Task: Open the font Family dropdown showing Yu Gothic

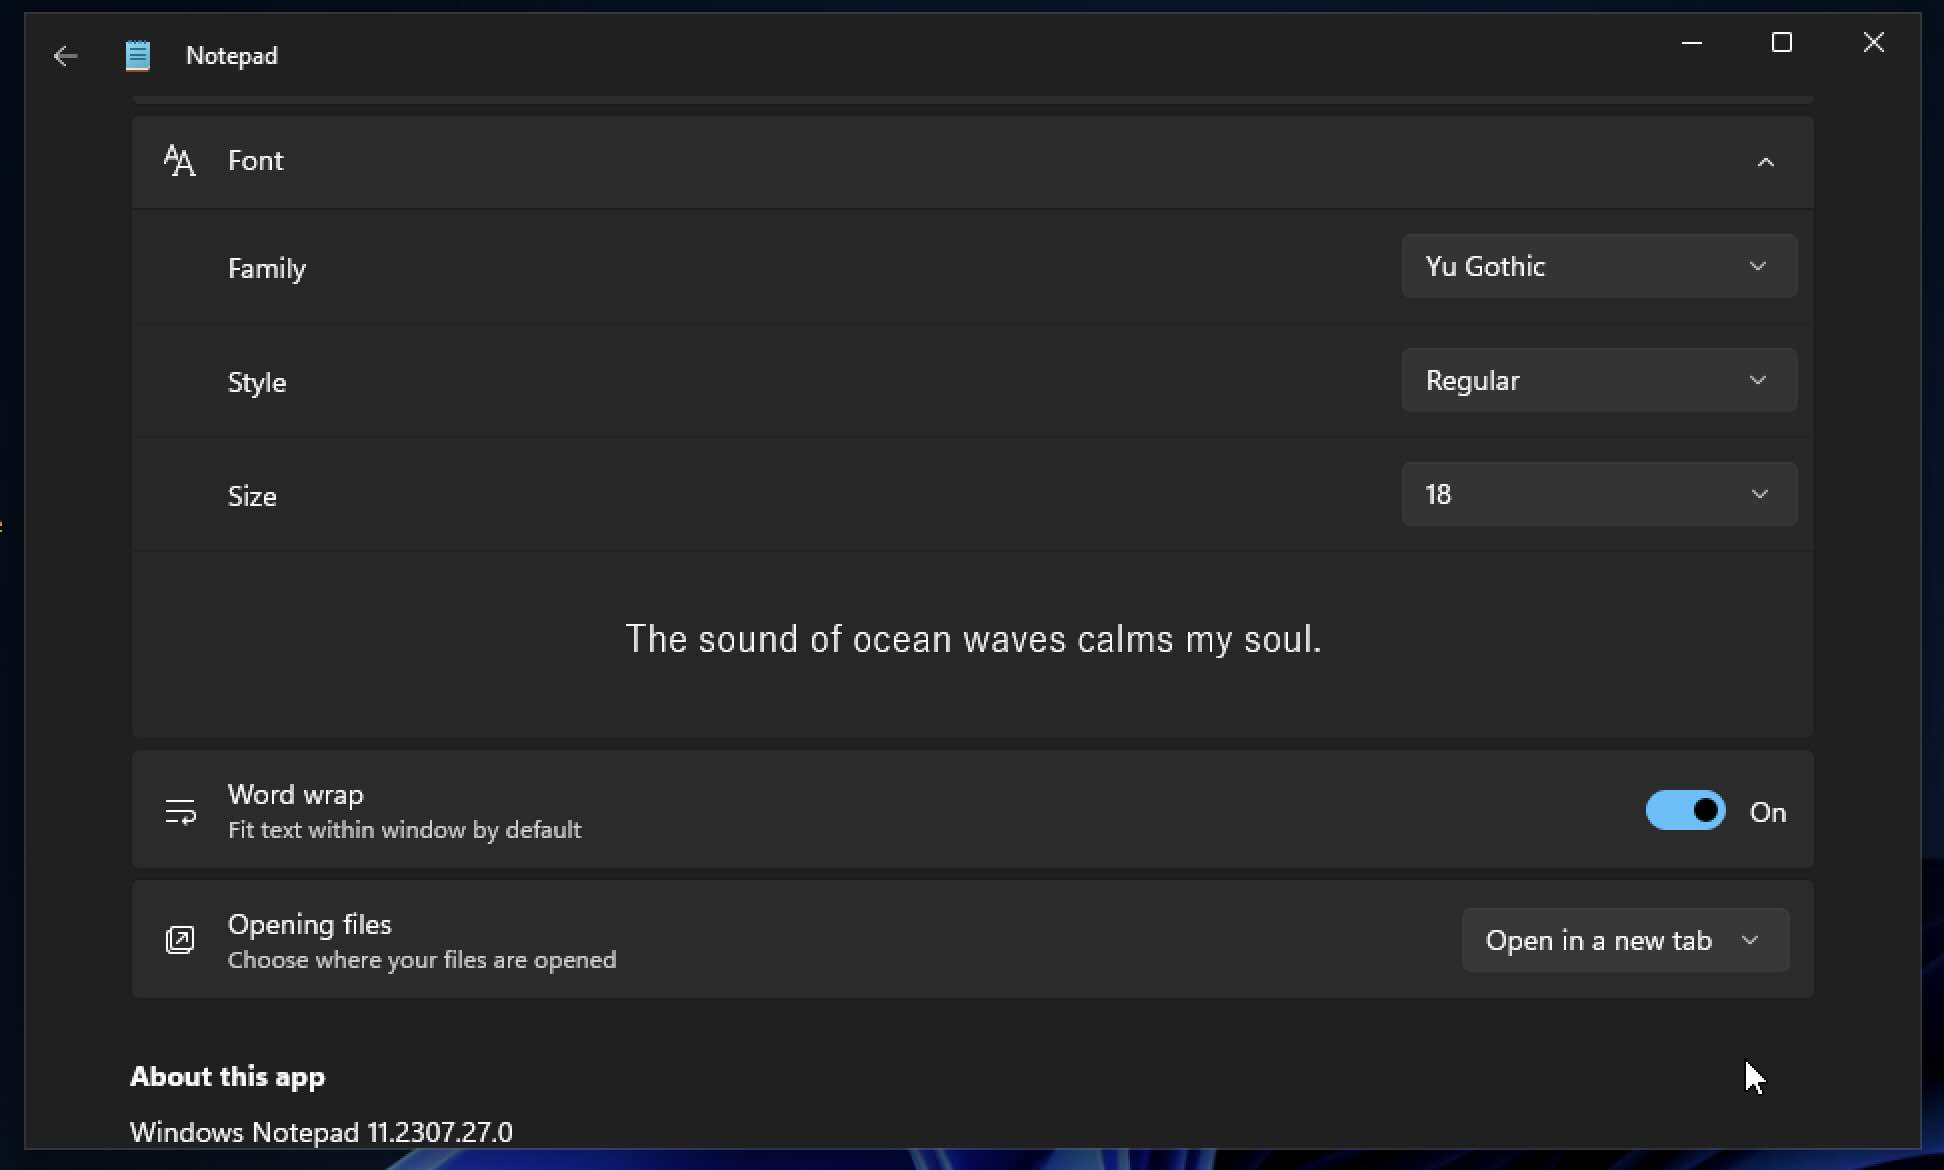Action: tap(1597, 266)
